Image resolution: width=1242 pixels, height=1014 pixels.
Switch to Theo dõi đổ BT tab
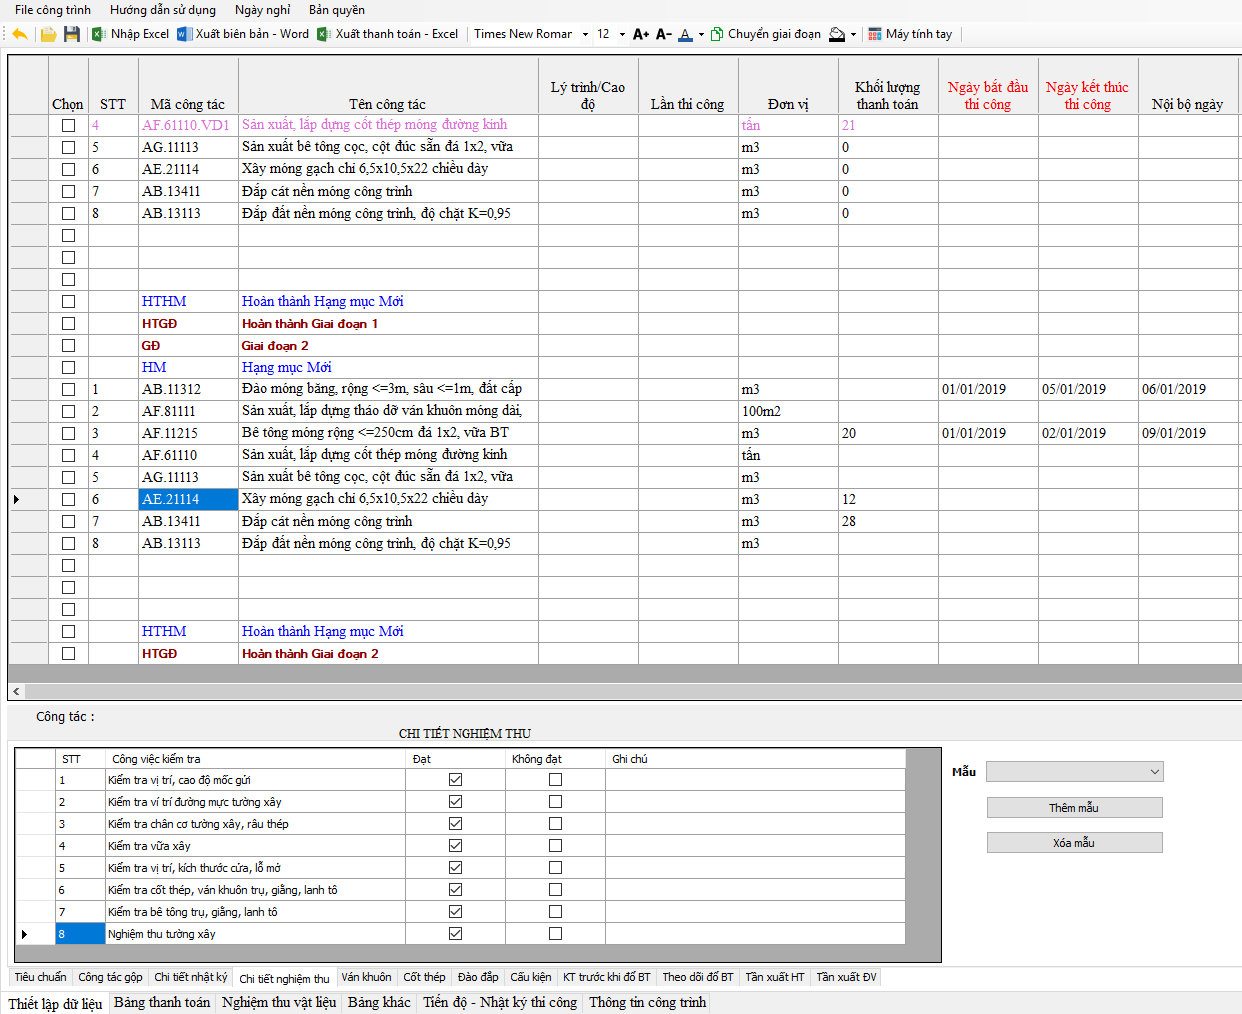(x=698, y=977)
